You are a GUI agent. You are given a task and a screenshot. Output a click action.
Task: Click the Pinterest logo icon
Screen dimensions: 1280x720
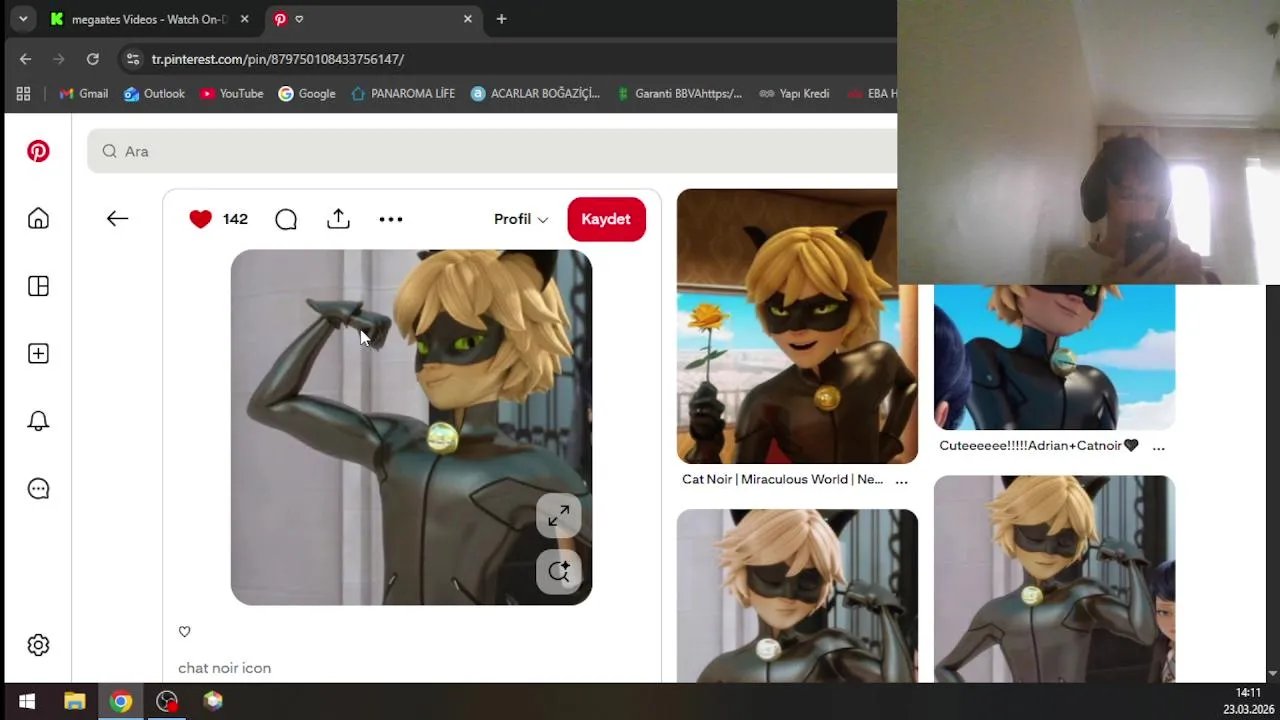pos(38,151)
